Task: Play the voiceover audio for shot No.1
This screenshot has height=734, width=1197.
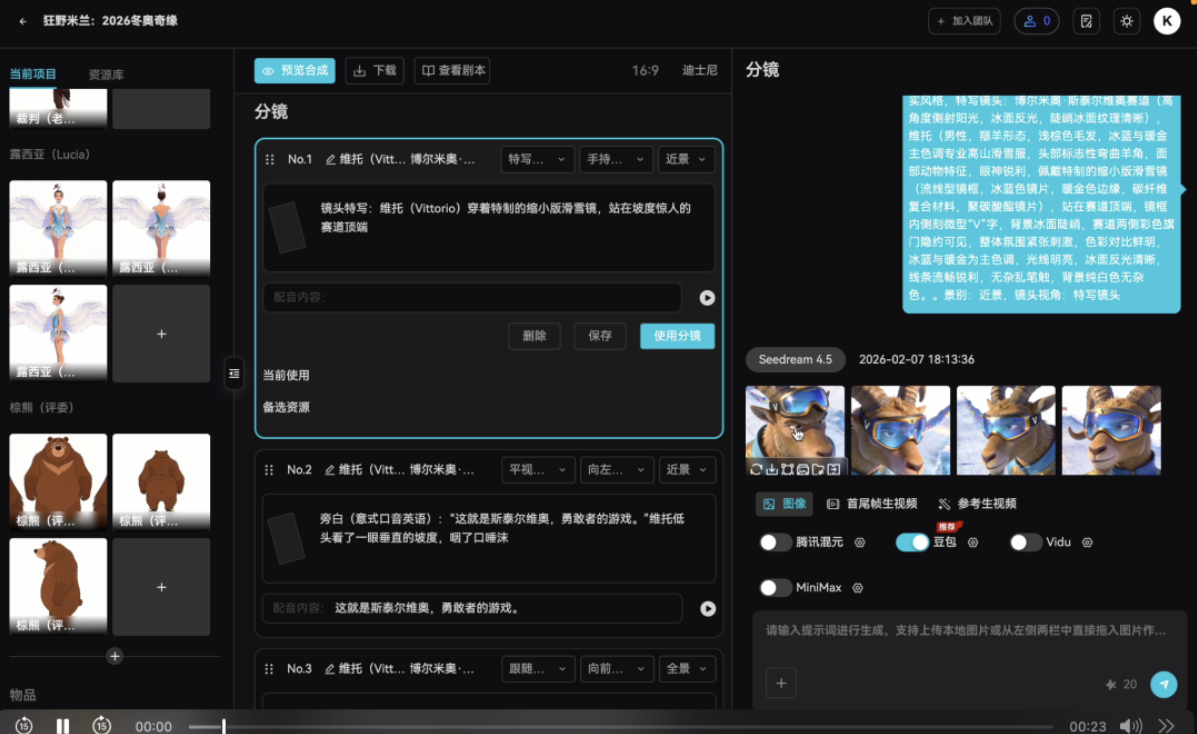Action: (707, 297)
